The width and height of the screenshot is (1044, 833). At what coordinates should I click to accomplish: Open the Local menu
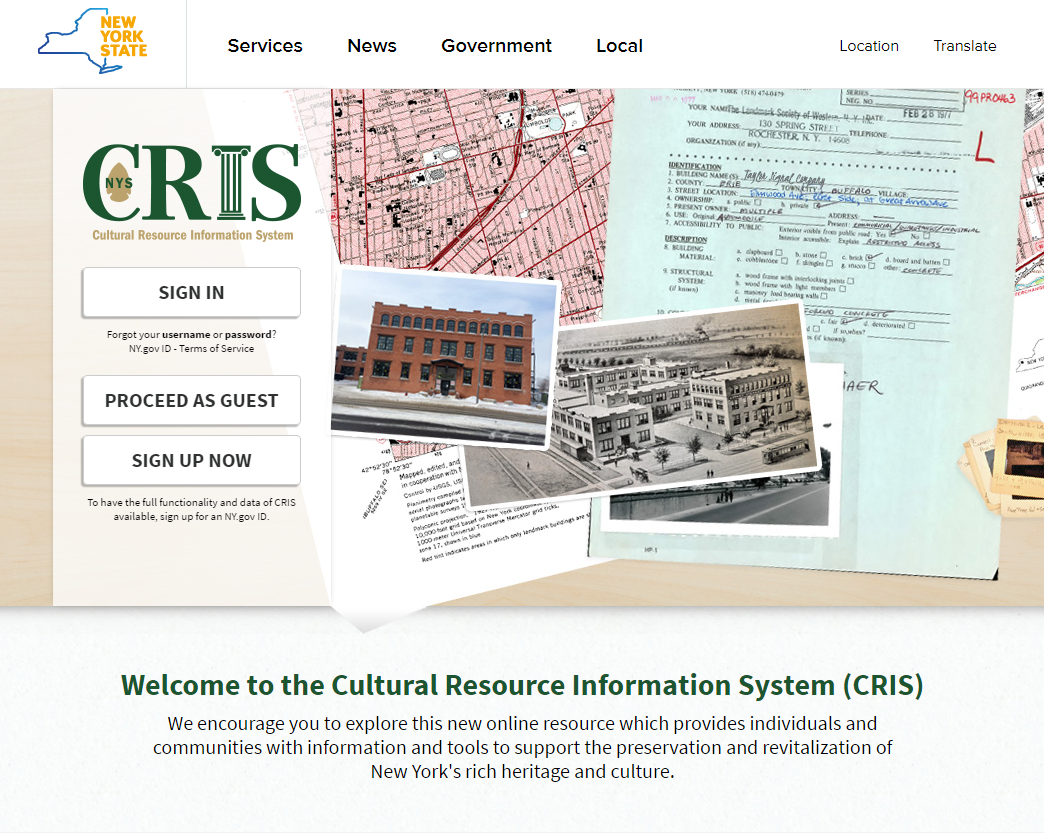point(619,46)
